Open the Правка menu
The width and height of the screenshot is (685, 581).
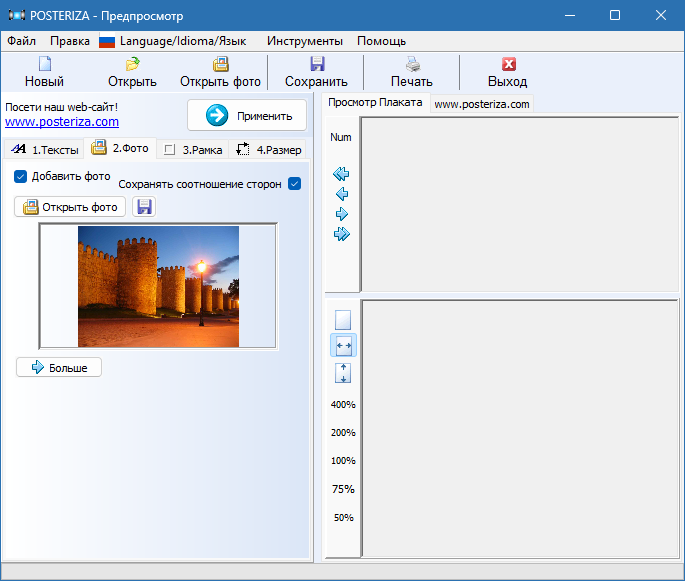(x=70, y=41)
